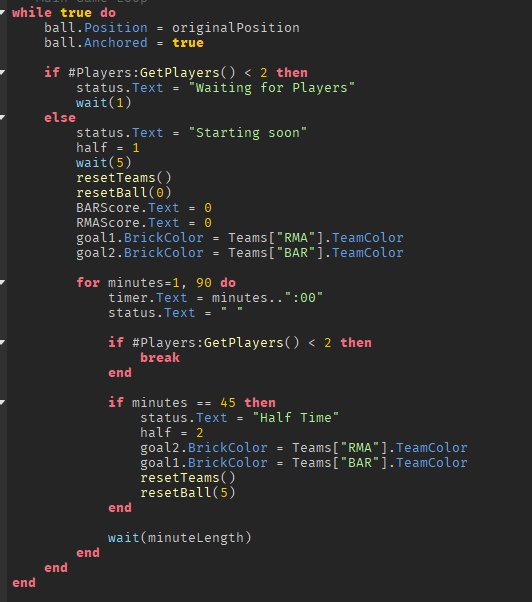Screen dimensions: 532x602
Task: Click the 'wait(1)' call
Action: [x=104, y=103]
